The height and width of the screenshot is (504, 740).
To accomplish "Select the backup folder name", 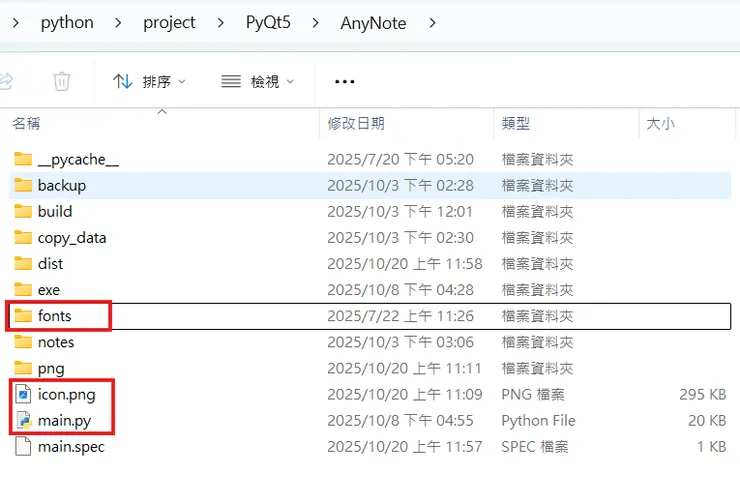I will pyautogui.click(x=62, y=185).
